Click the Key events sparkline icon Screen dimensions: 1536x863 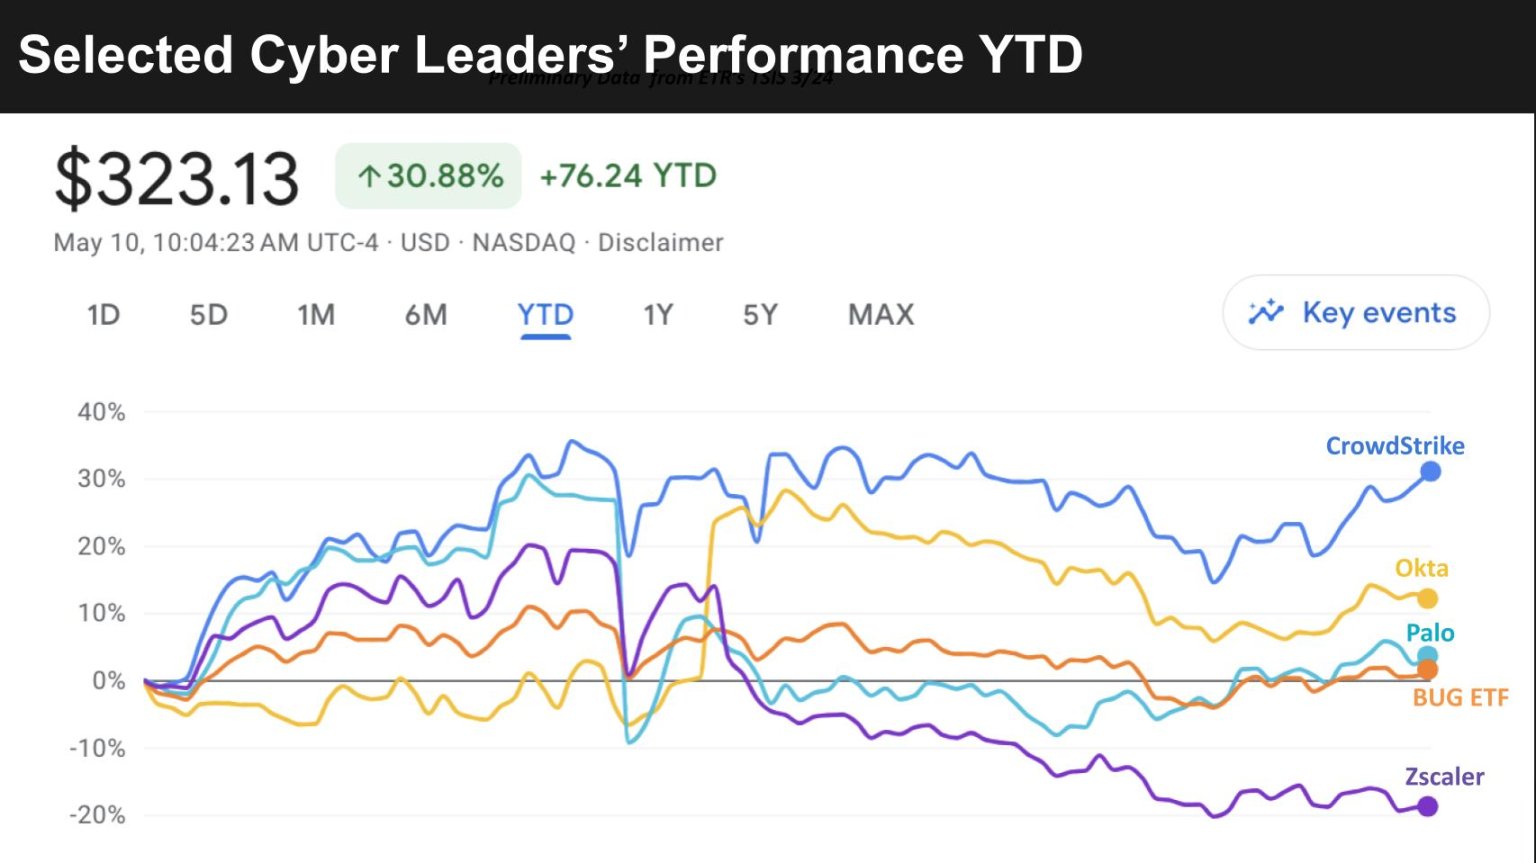click(1265, 312)
